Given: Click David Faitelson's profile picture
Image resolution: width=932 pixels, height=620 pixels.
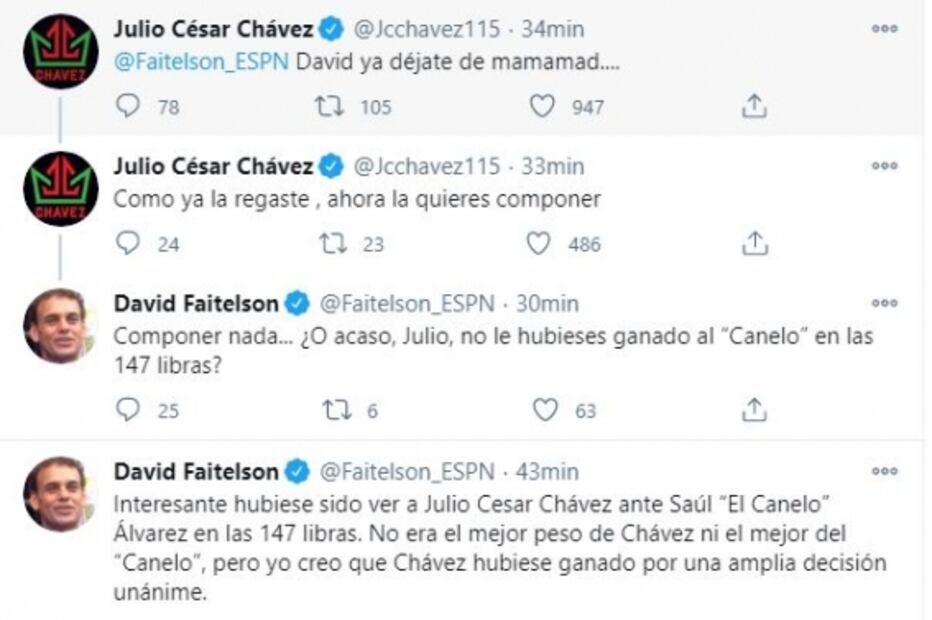Looking at the screenshot, I should (x=58, y=320).
